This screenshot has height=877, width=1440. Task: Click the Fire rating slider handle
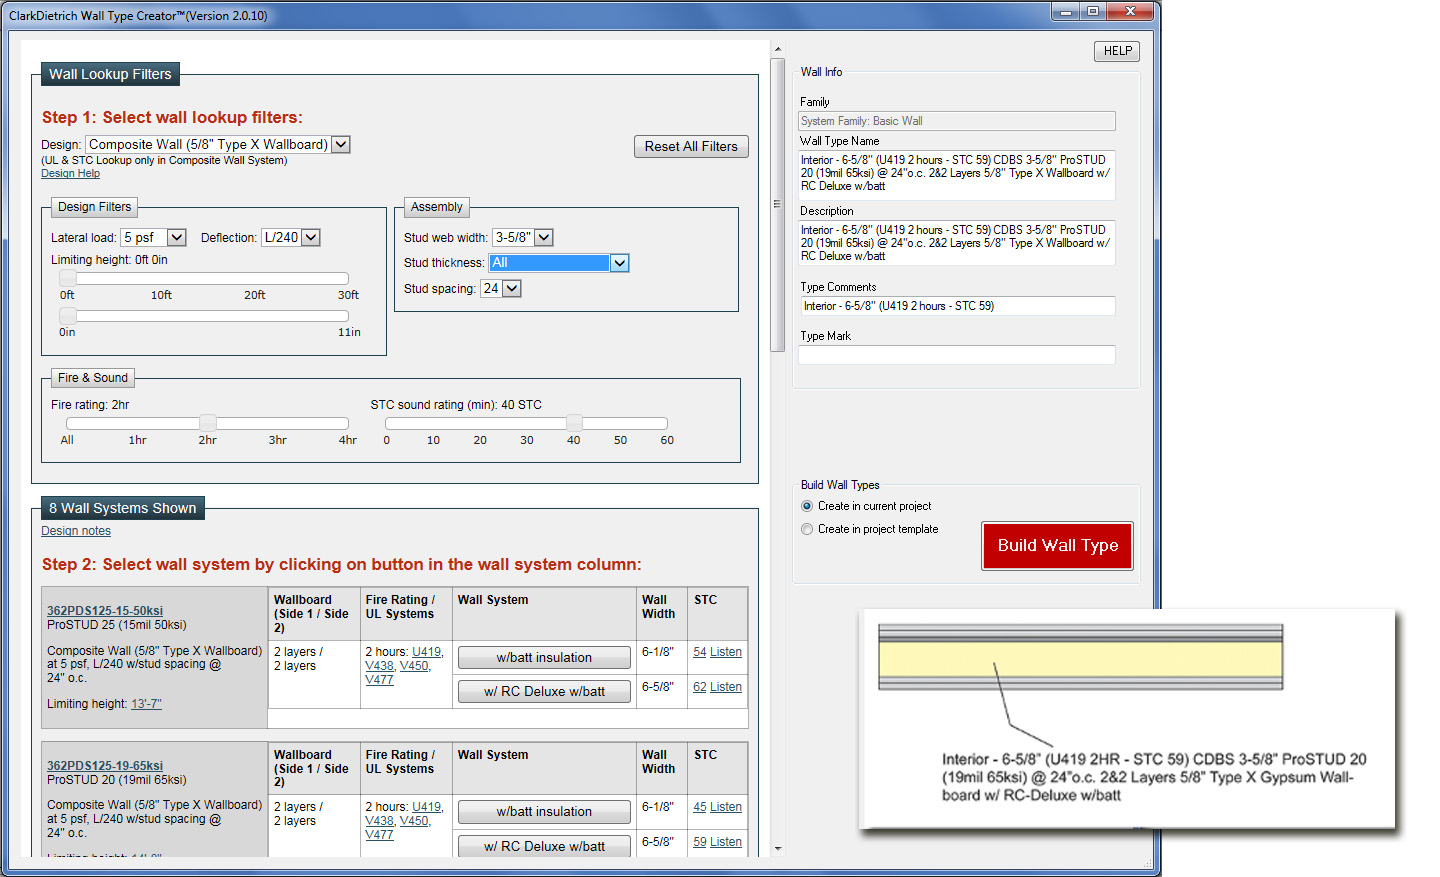click(x=208, y=423)
